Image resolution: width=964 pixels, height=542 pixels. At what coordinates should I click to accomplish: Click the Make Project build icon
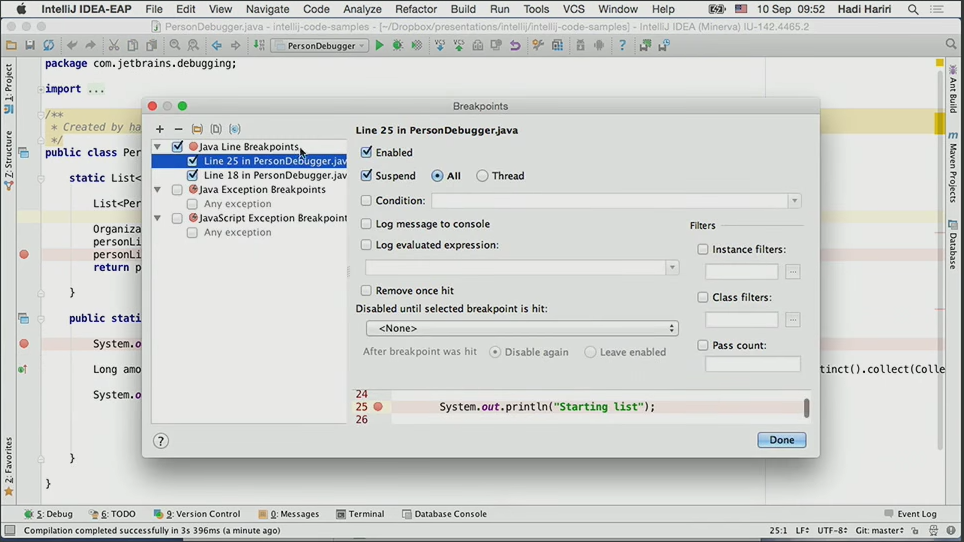click(259, 45)
